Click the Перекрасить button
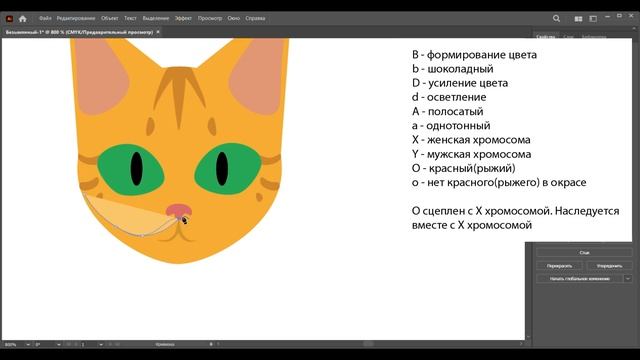Screen dimensions: 640x360 [x=559, y=266]
